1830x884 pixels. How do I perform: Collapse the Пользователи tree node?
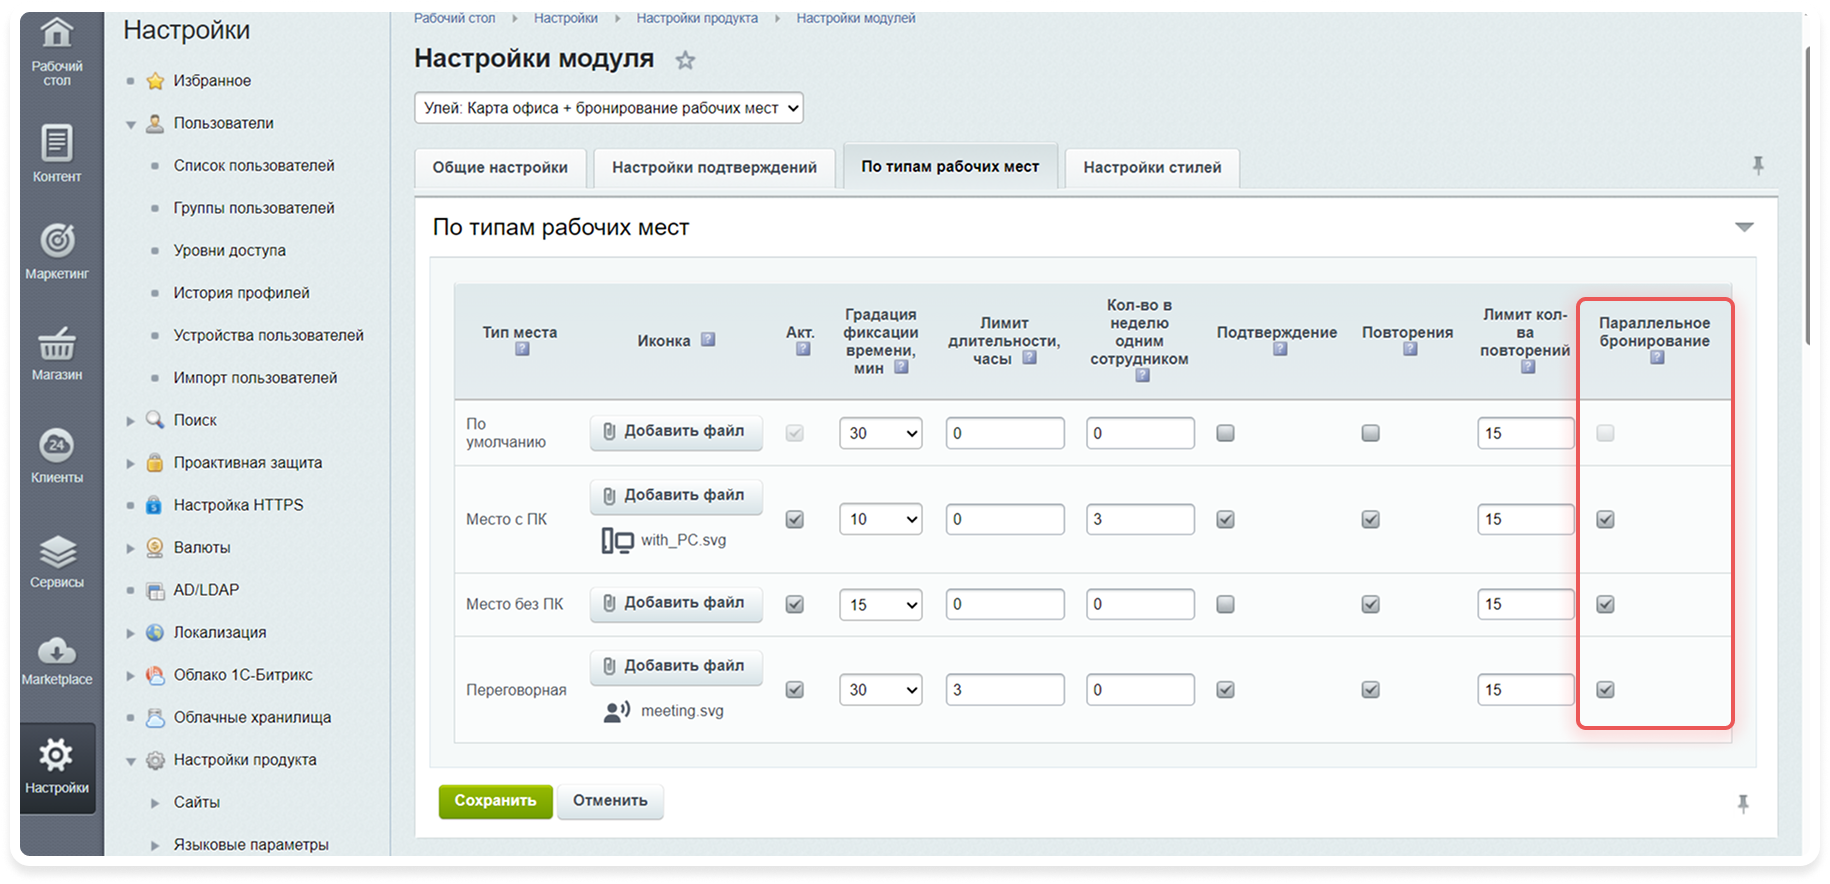pos(131,124)
